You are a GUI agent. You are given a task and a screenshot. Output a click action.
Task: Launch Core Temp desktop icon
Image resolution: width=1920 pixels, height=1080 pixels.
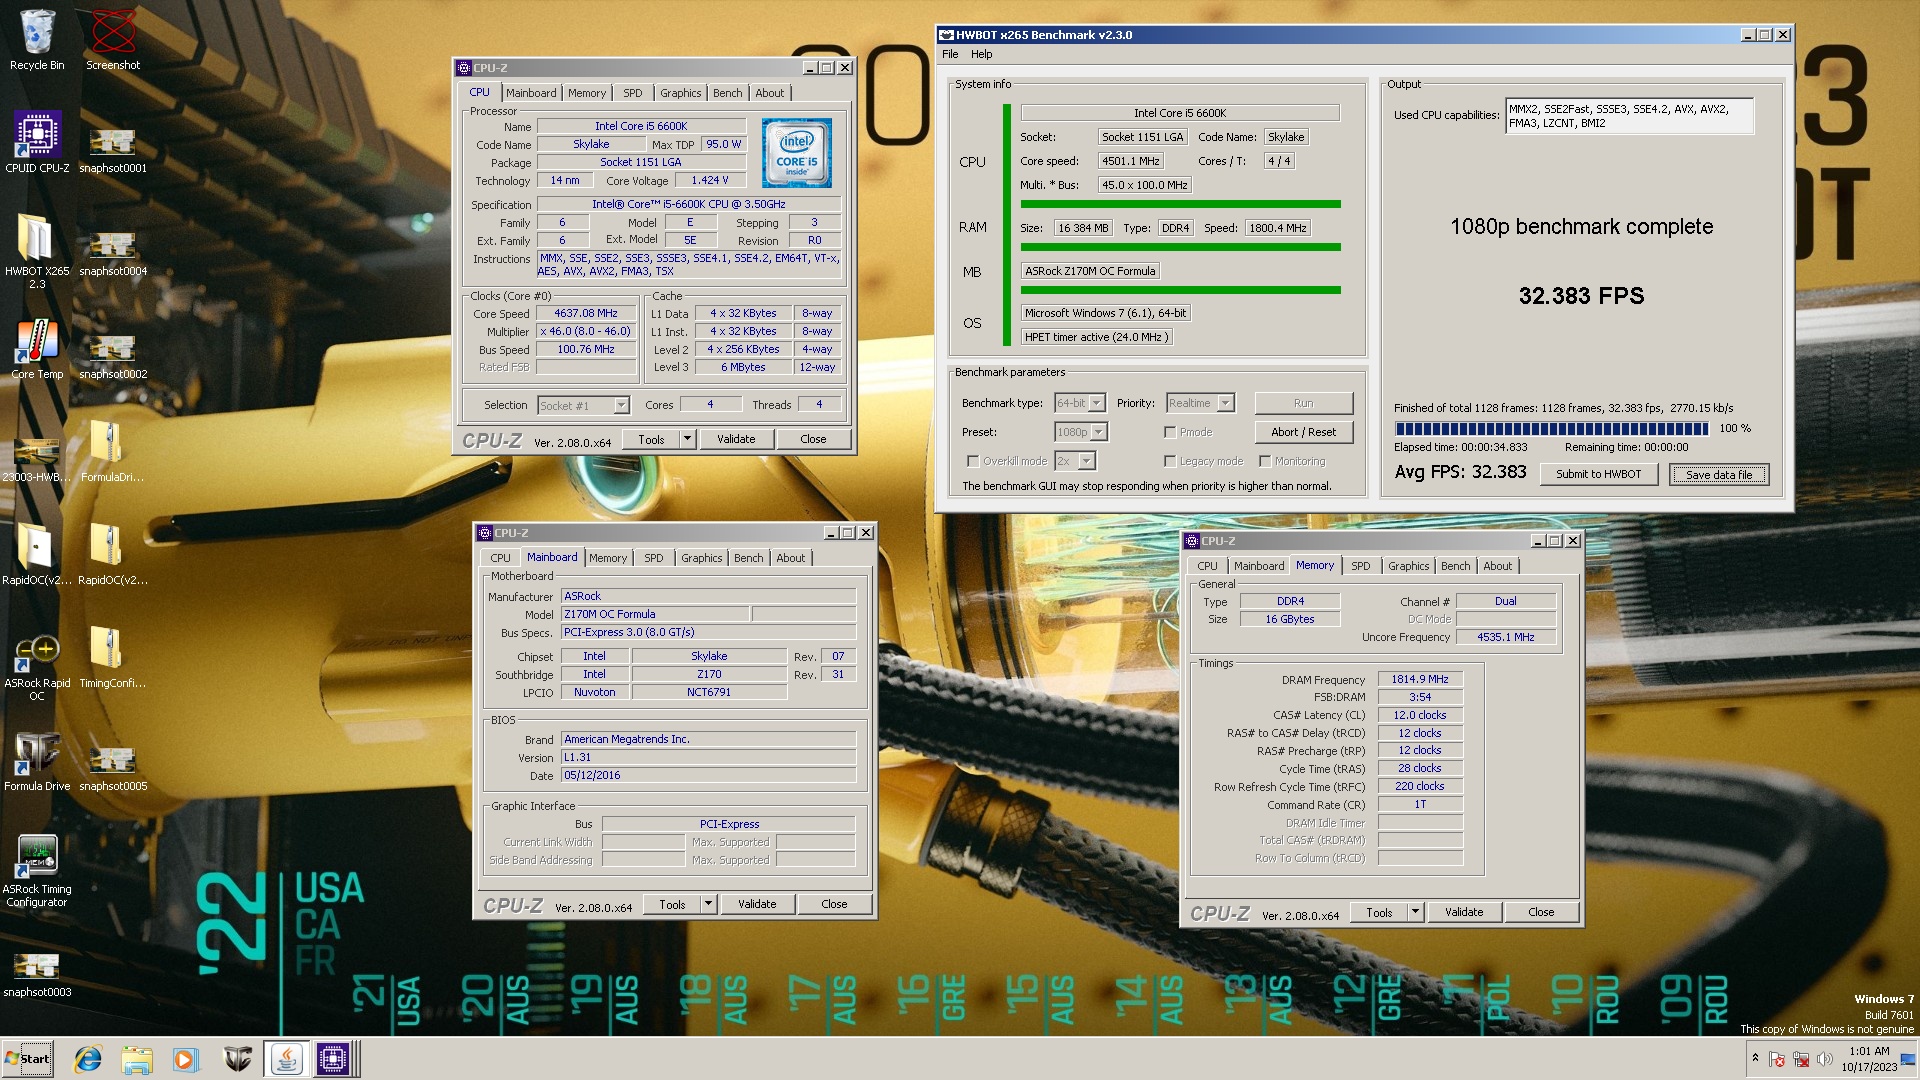[37, 350]
